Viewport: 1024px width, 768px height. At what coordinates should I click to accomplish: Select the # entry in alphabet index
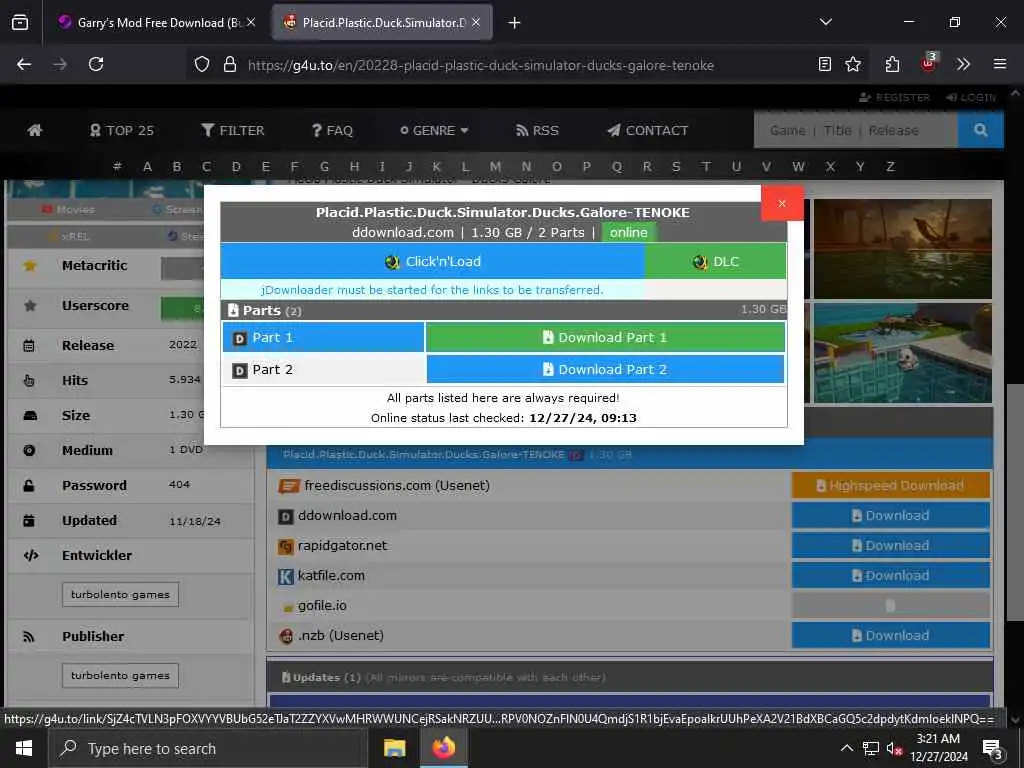pyautogui.click(x=117, y=167)
